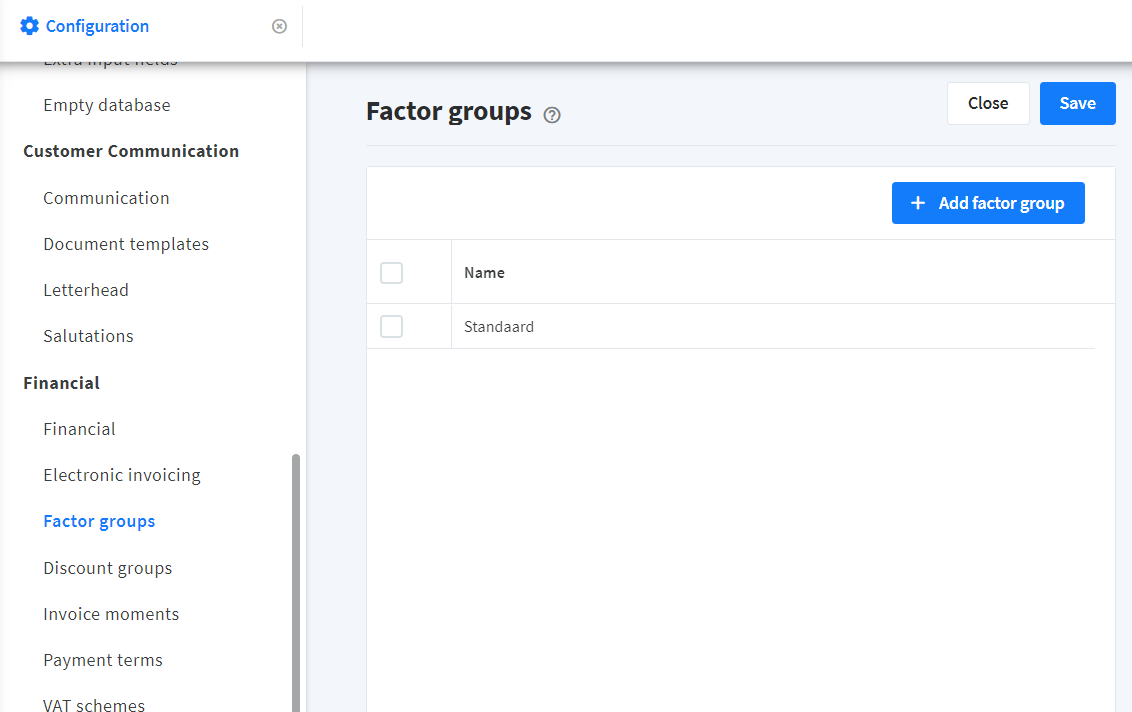Tick the checkbox for the Standaard row
Viewport: 1132px width, 712px height.
click(x=391, y=326)
